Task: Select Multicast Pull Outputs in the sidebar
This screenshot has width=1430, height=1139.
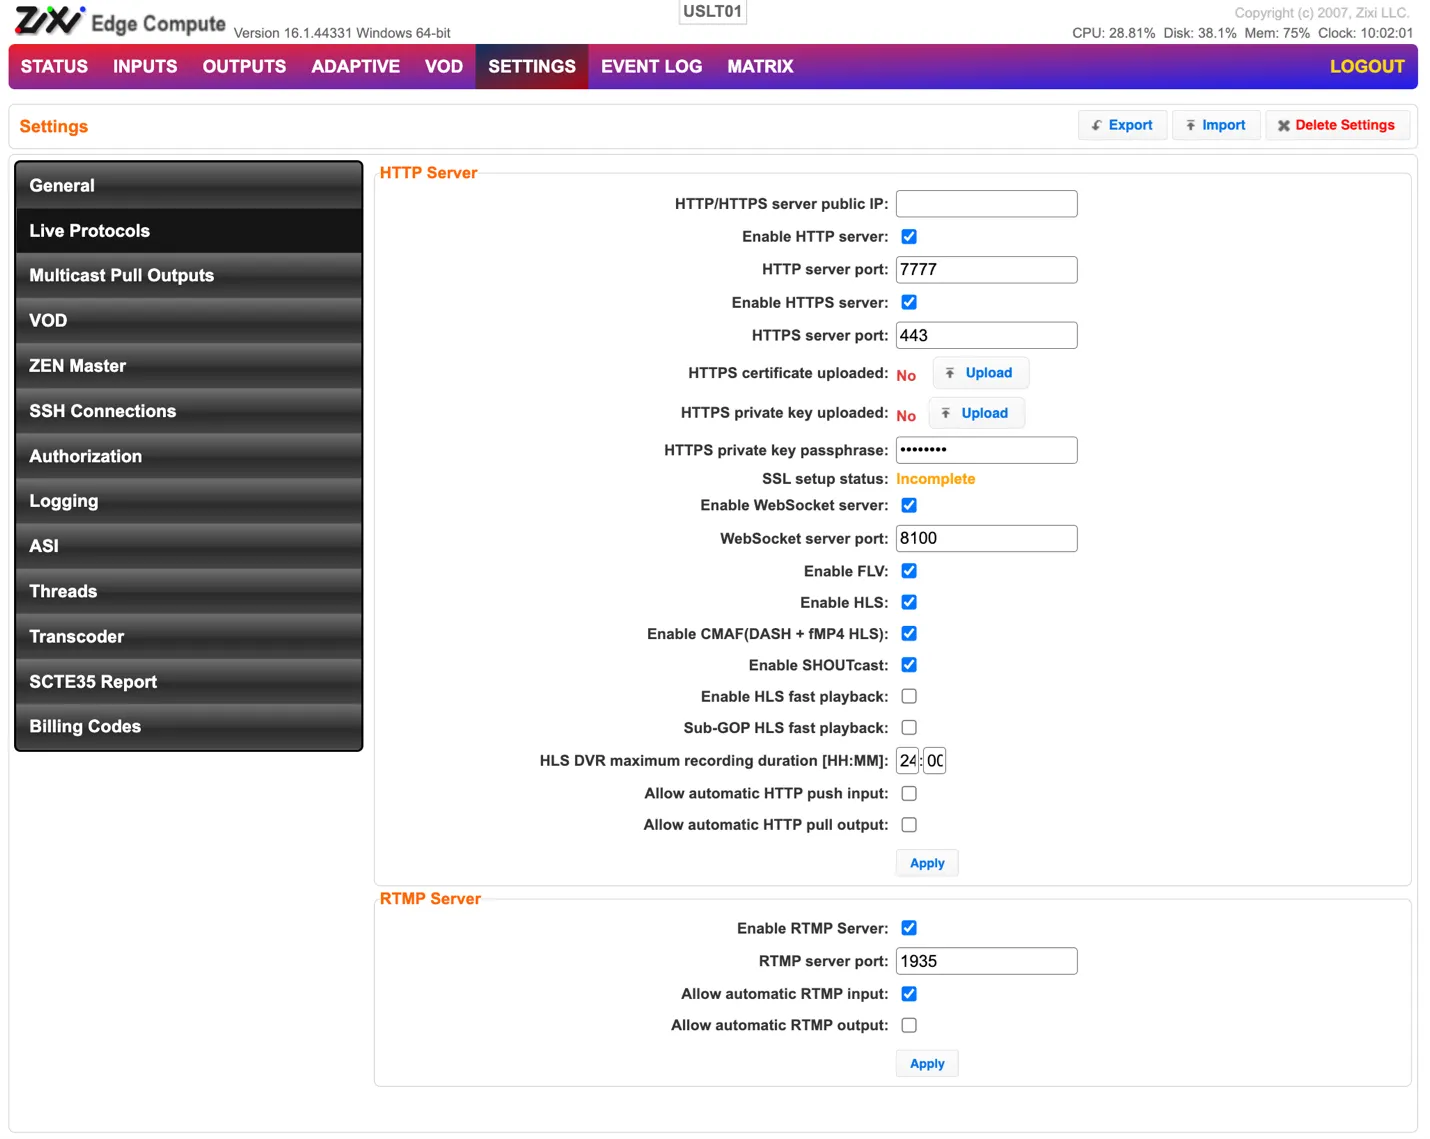Action: [x=189, y=276]
